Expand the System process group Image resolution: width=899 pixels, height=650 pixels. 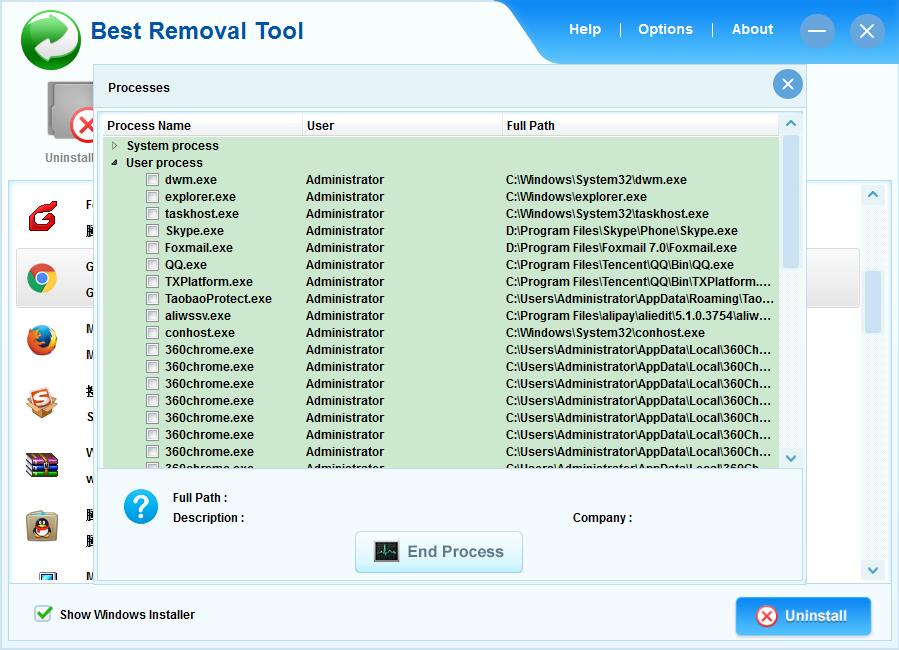point(115,146)
